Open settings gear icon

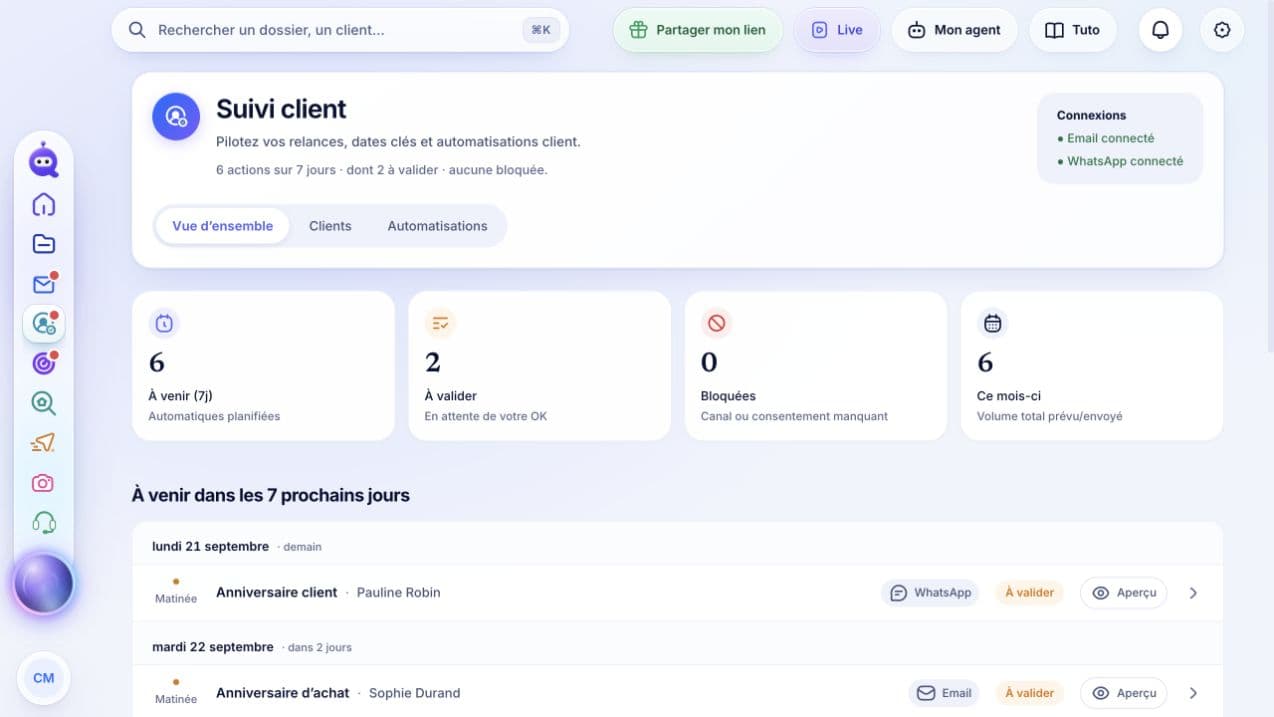[x=1222, y=30]
